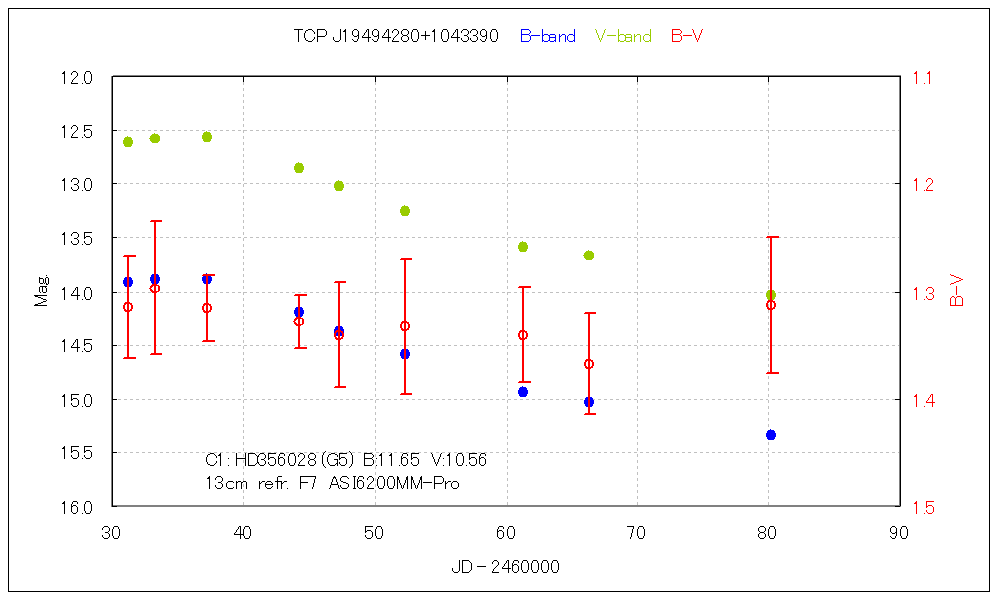This screenshot has width=1000, height=600.
Task: Click the equipment note 13cm refr. F7 ASI6200MM-Pro
Action: pos(332,482)
